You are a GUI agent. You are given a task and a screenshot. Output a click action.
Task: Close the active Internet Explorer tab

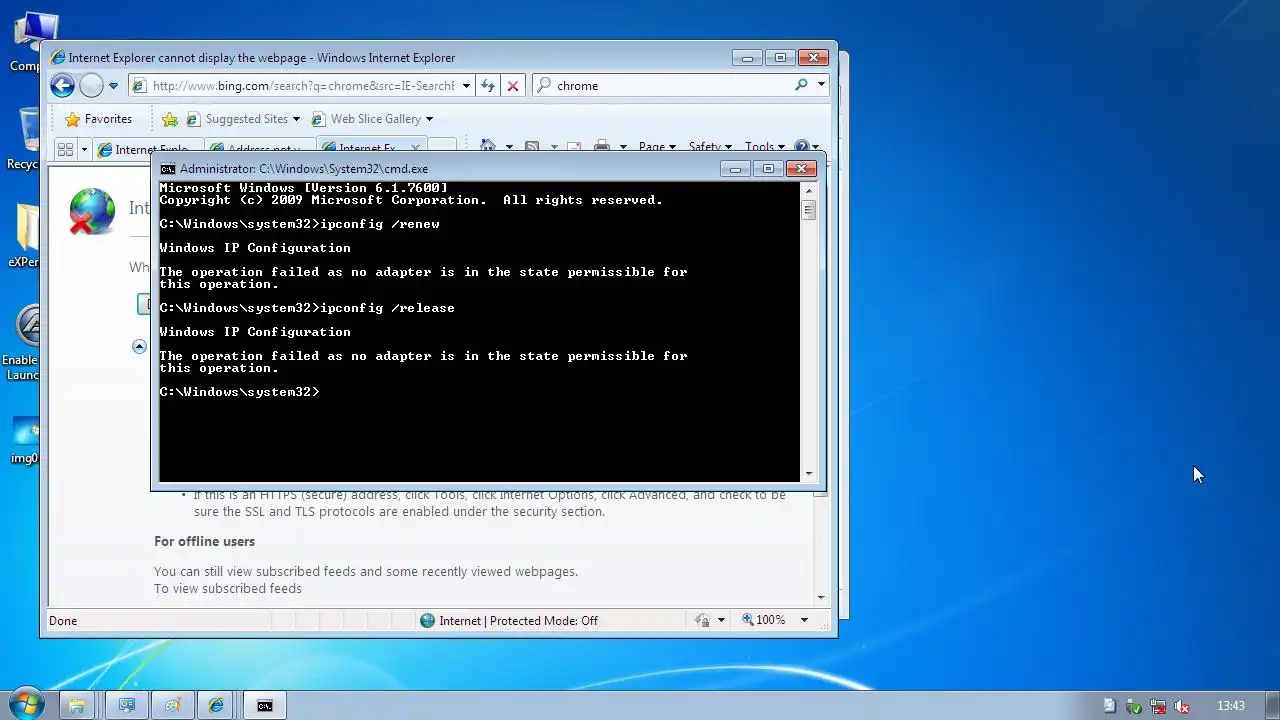click(x=417, y=149)
